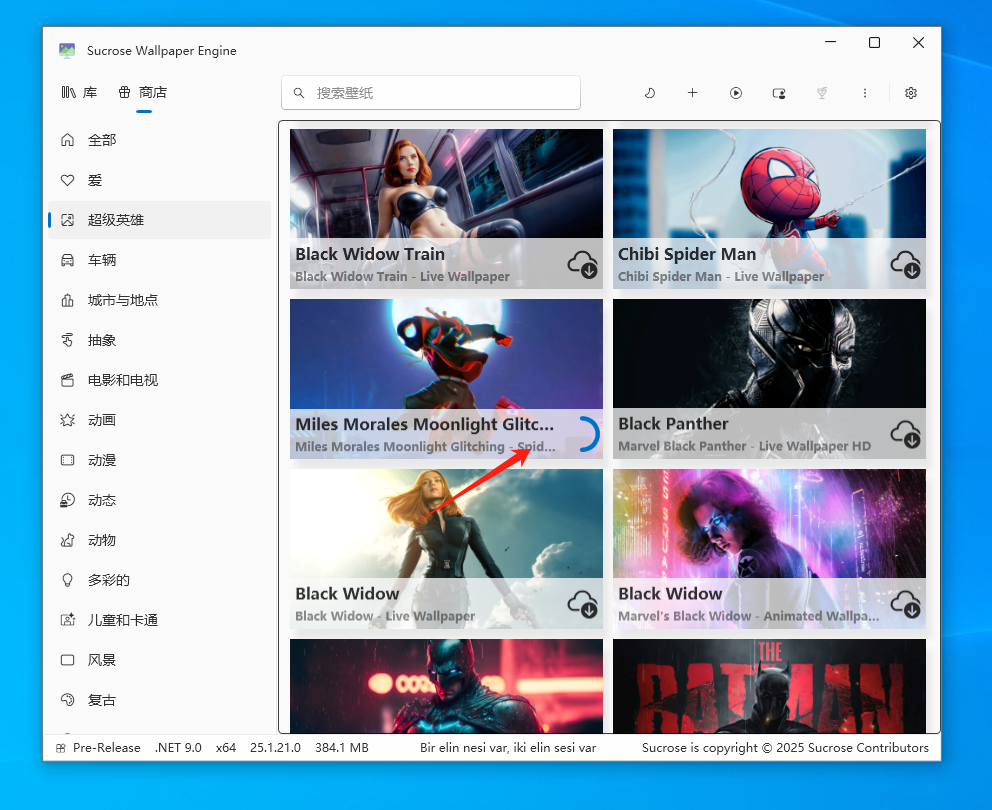The width and height of the screenshot is (992, 810).
Task: Click the building icon beside 城市与地点
Action: (68, 300)
